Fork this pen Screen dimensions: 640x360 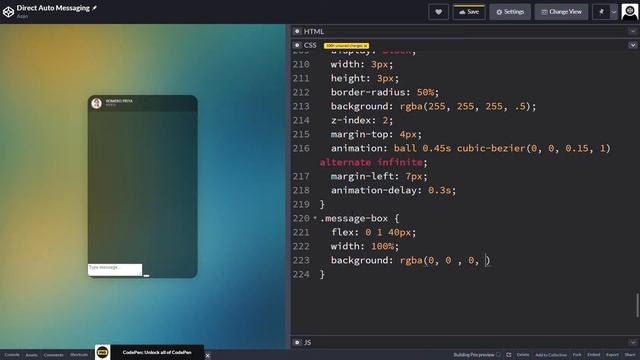[577, 355]
